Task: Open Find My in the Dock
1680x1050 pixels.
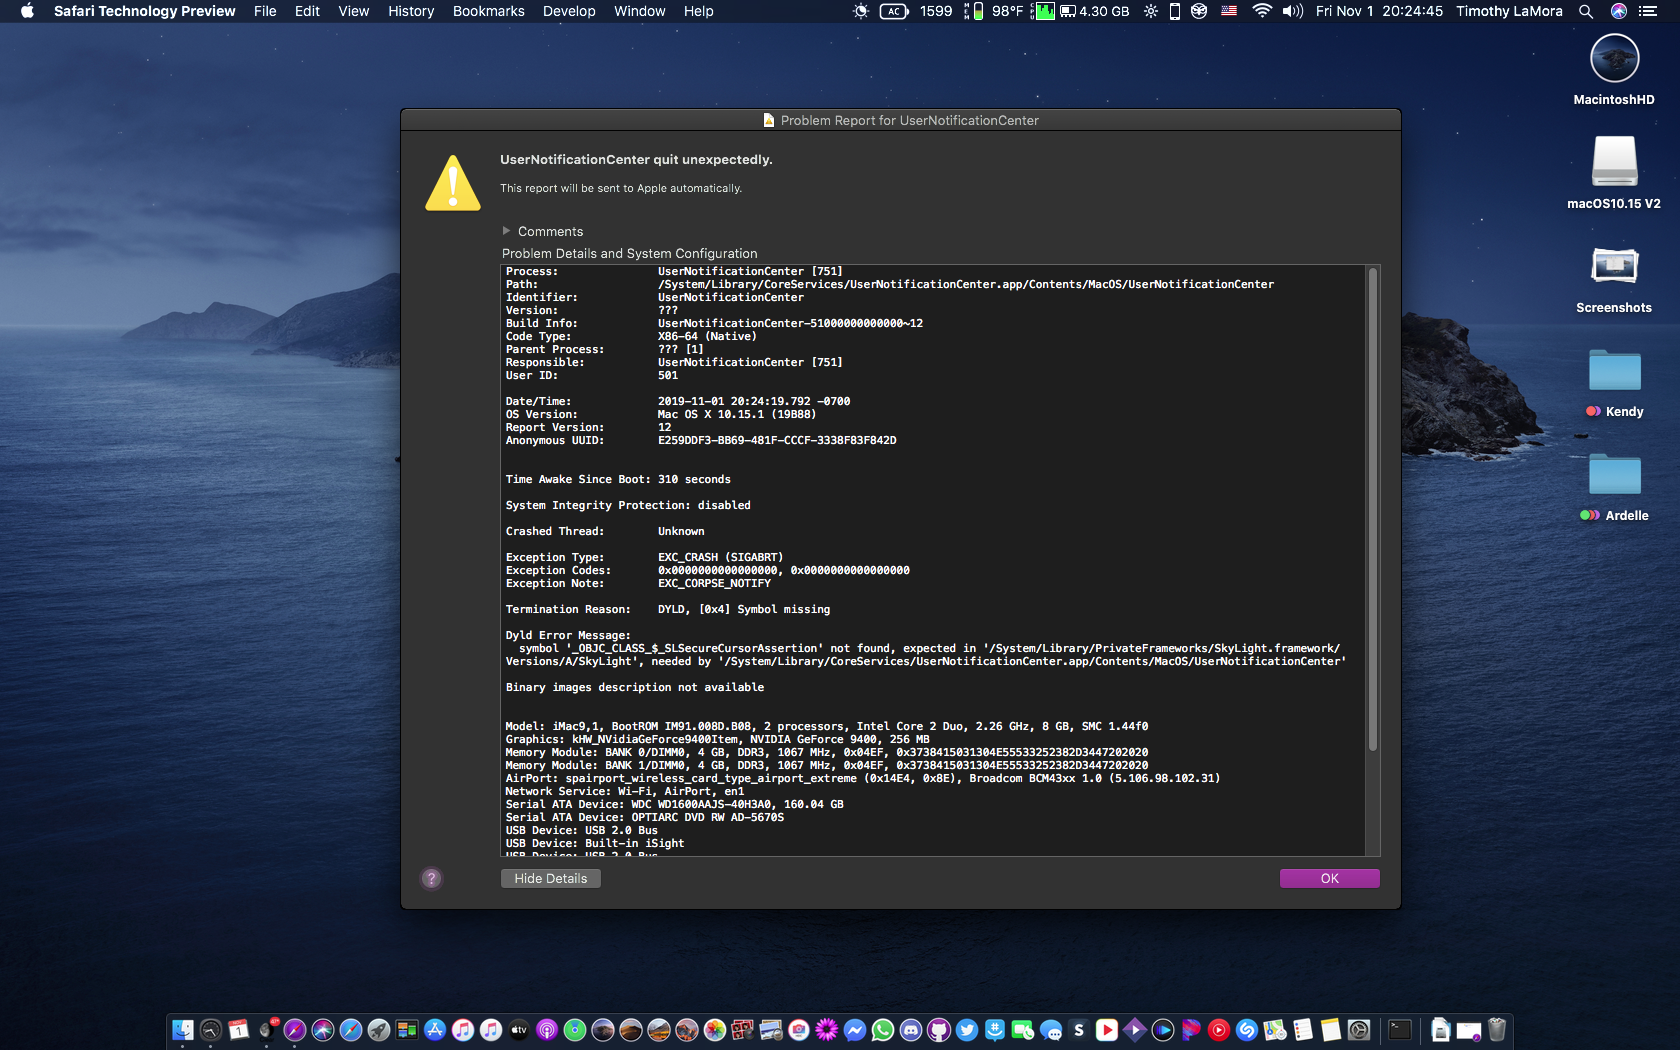Action: pyautogui.click(x=574, y=1030)
